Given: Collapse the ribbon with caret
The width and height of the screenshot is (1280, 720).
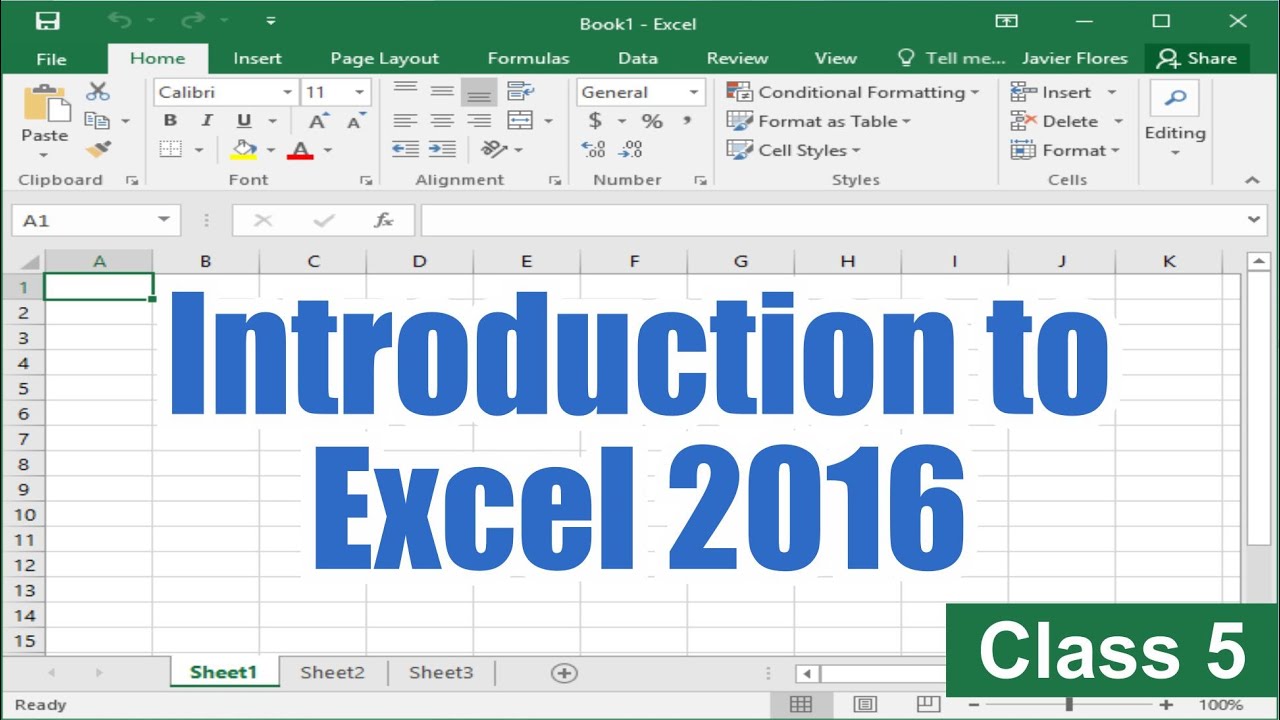Looking at the screenshot, I should 1252,180.
